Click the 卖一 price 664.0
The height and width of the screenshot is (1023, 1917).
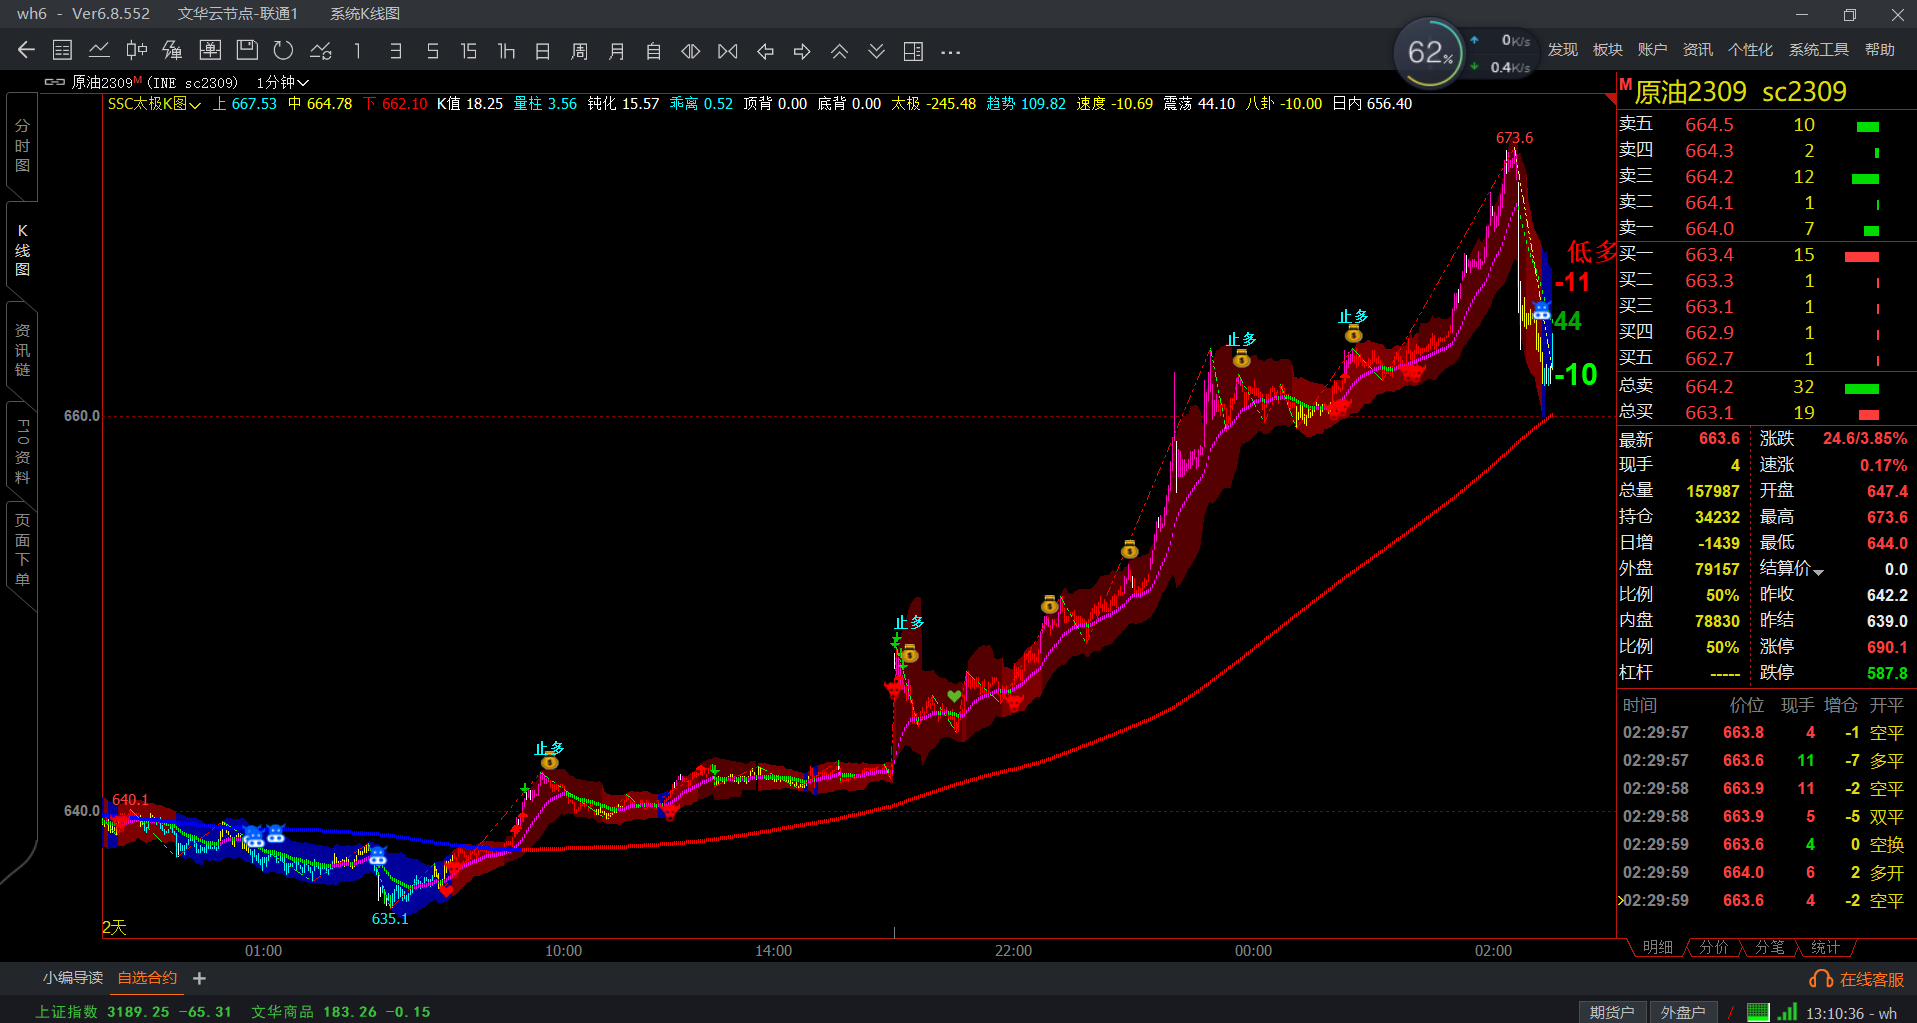click(x=1709, y=229)
